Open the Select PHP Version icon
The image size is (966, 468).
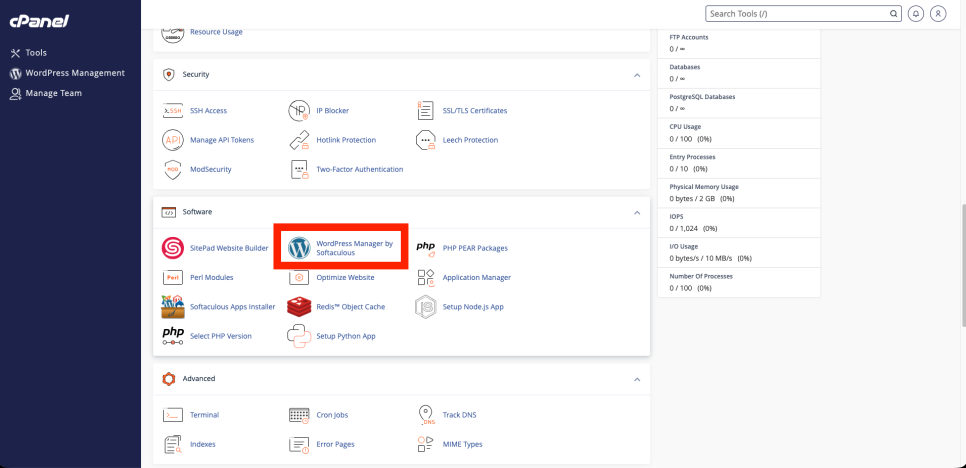(x=172, y=336)
